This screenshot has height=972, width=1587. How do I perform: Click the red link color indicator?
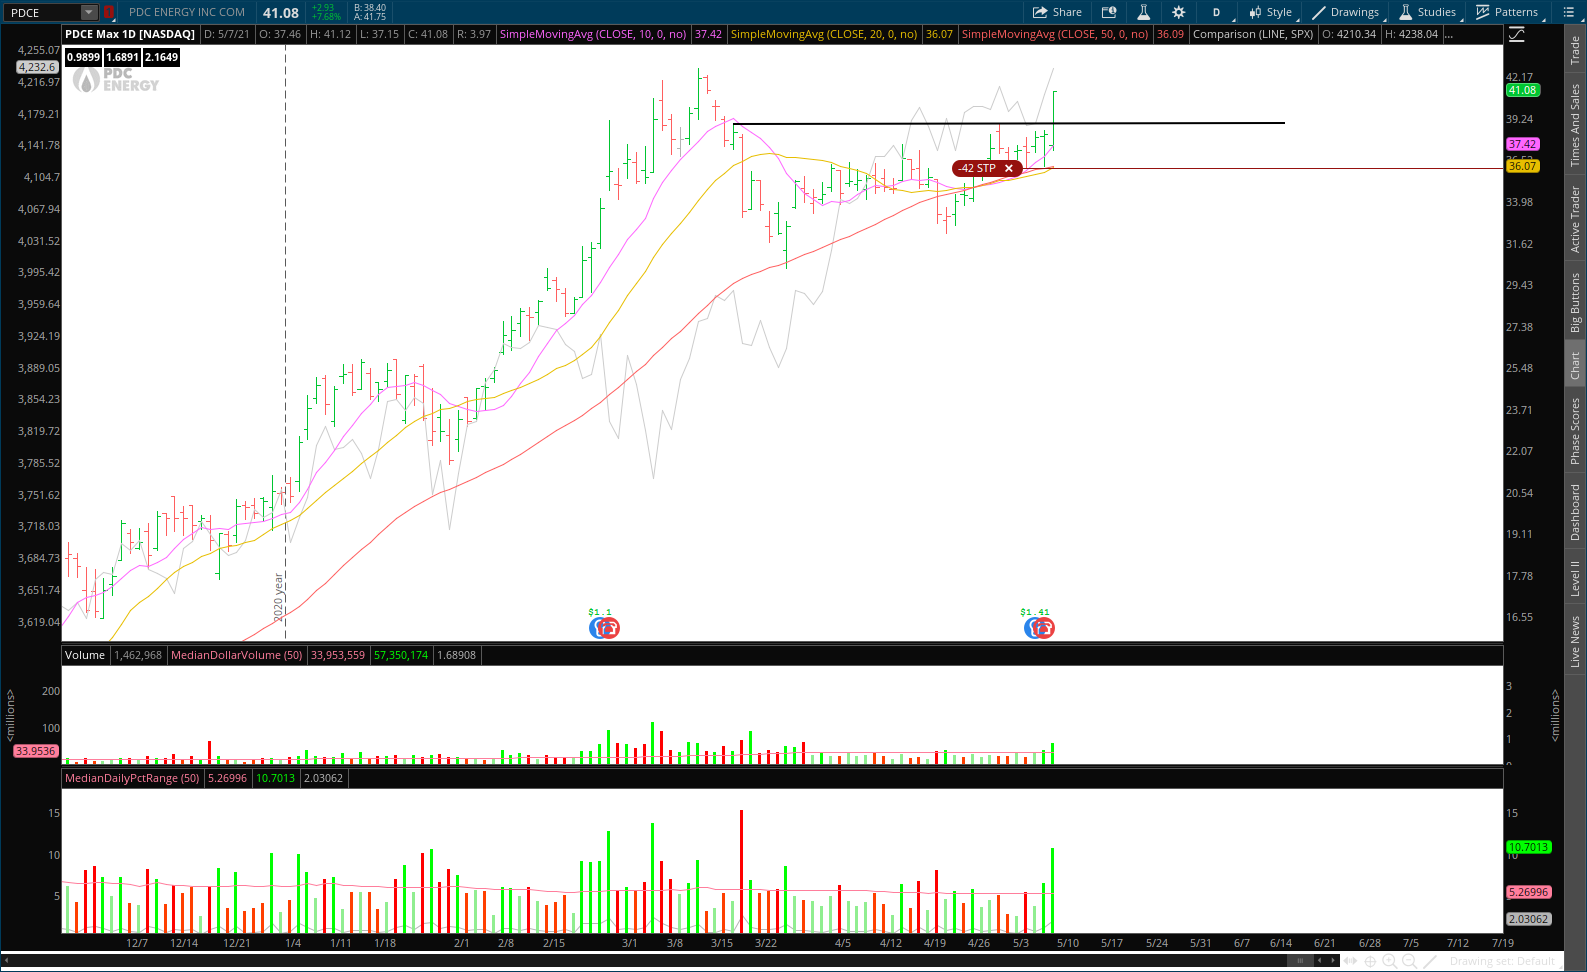tap(108, 12)
